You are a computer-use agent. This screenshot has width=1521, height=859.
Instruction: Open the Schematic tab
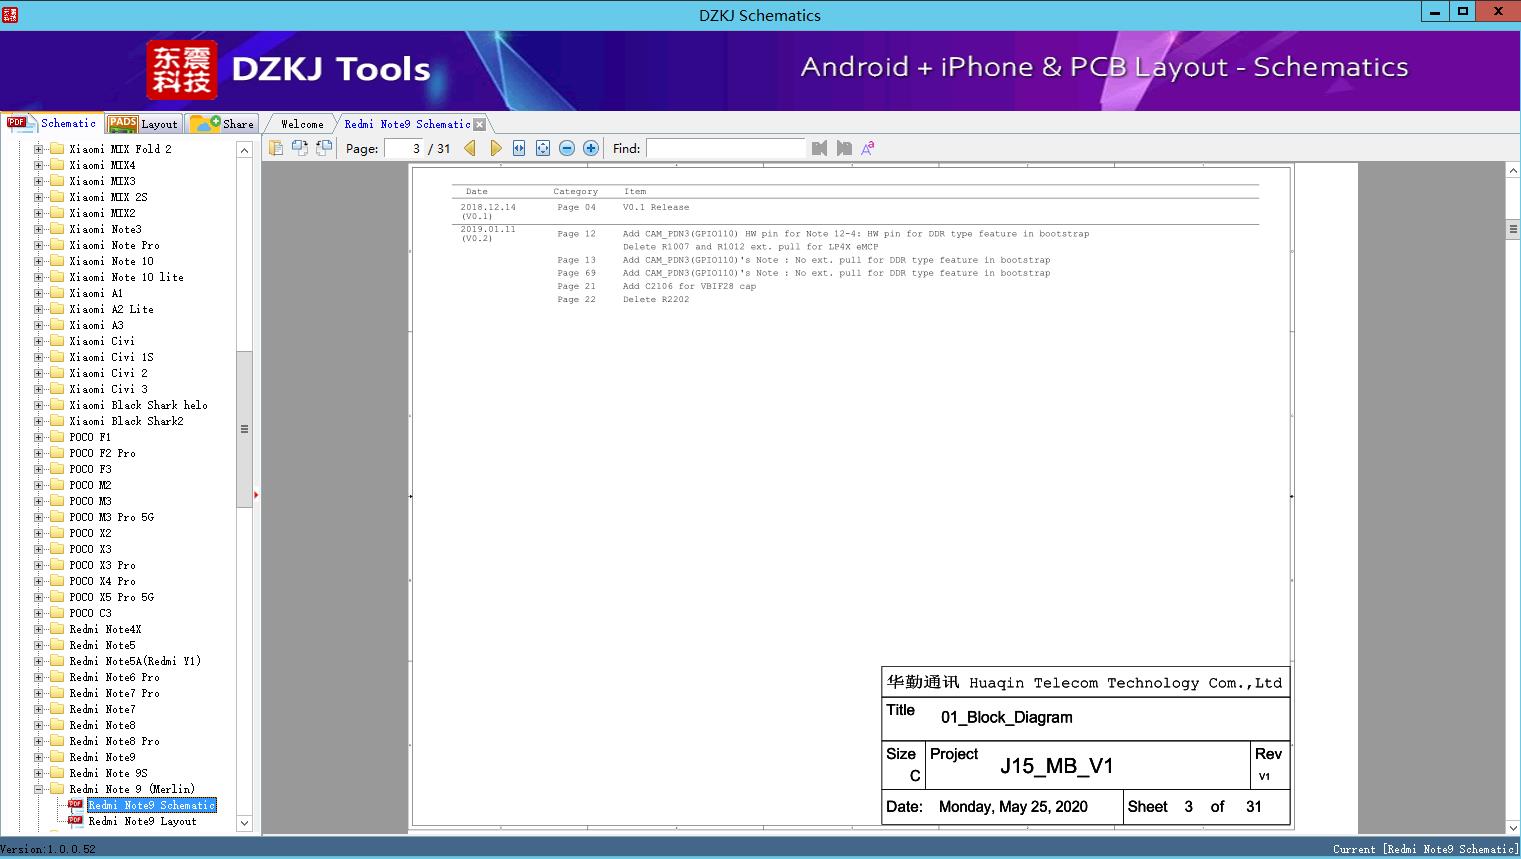click(52, 123)
